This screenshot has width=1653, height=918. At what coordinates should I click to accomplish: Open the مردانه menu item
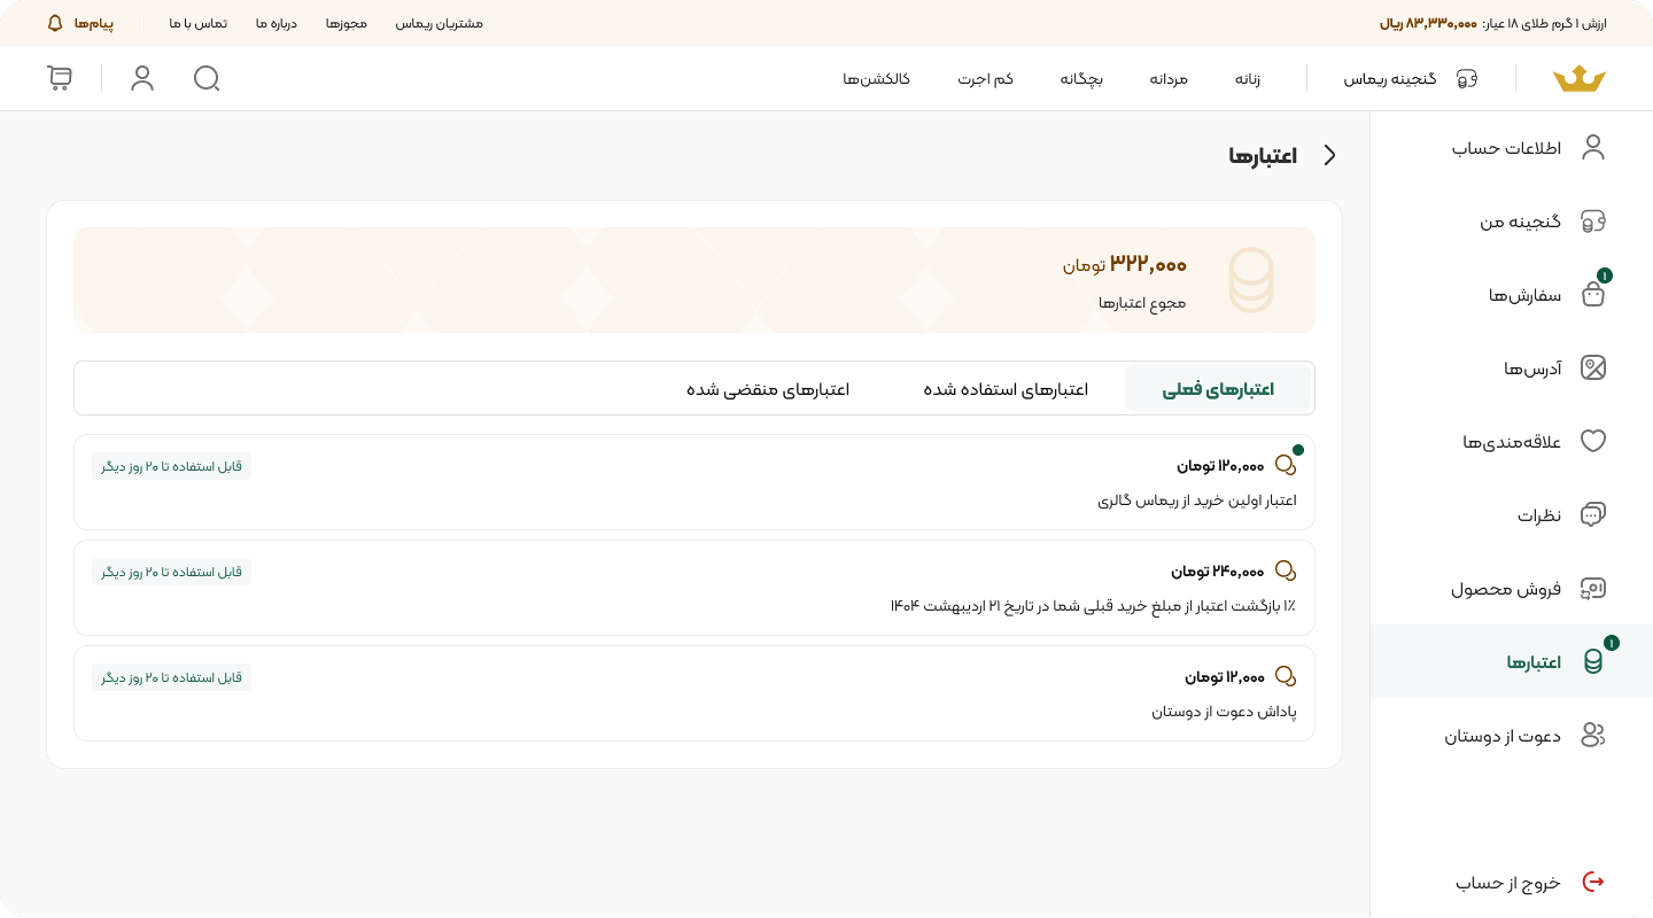[x=1168, y=79]
